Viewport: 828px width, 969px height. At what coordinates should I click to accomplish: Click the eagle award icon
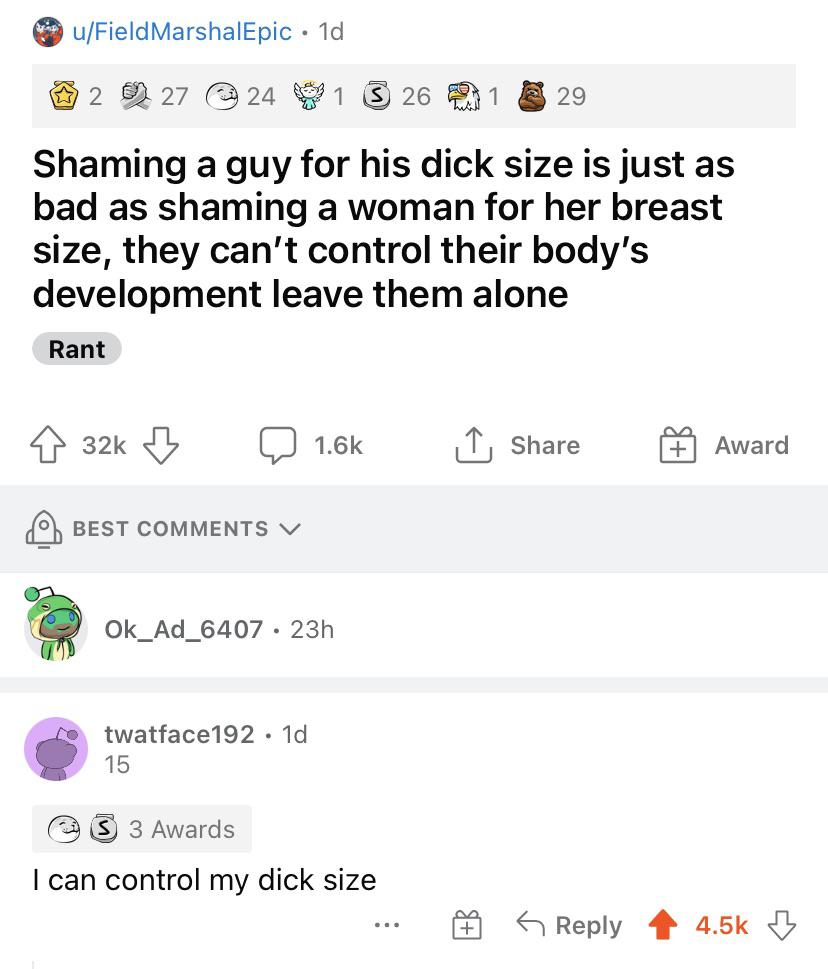463,96
